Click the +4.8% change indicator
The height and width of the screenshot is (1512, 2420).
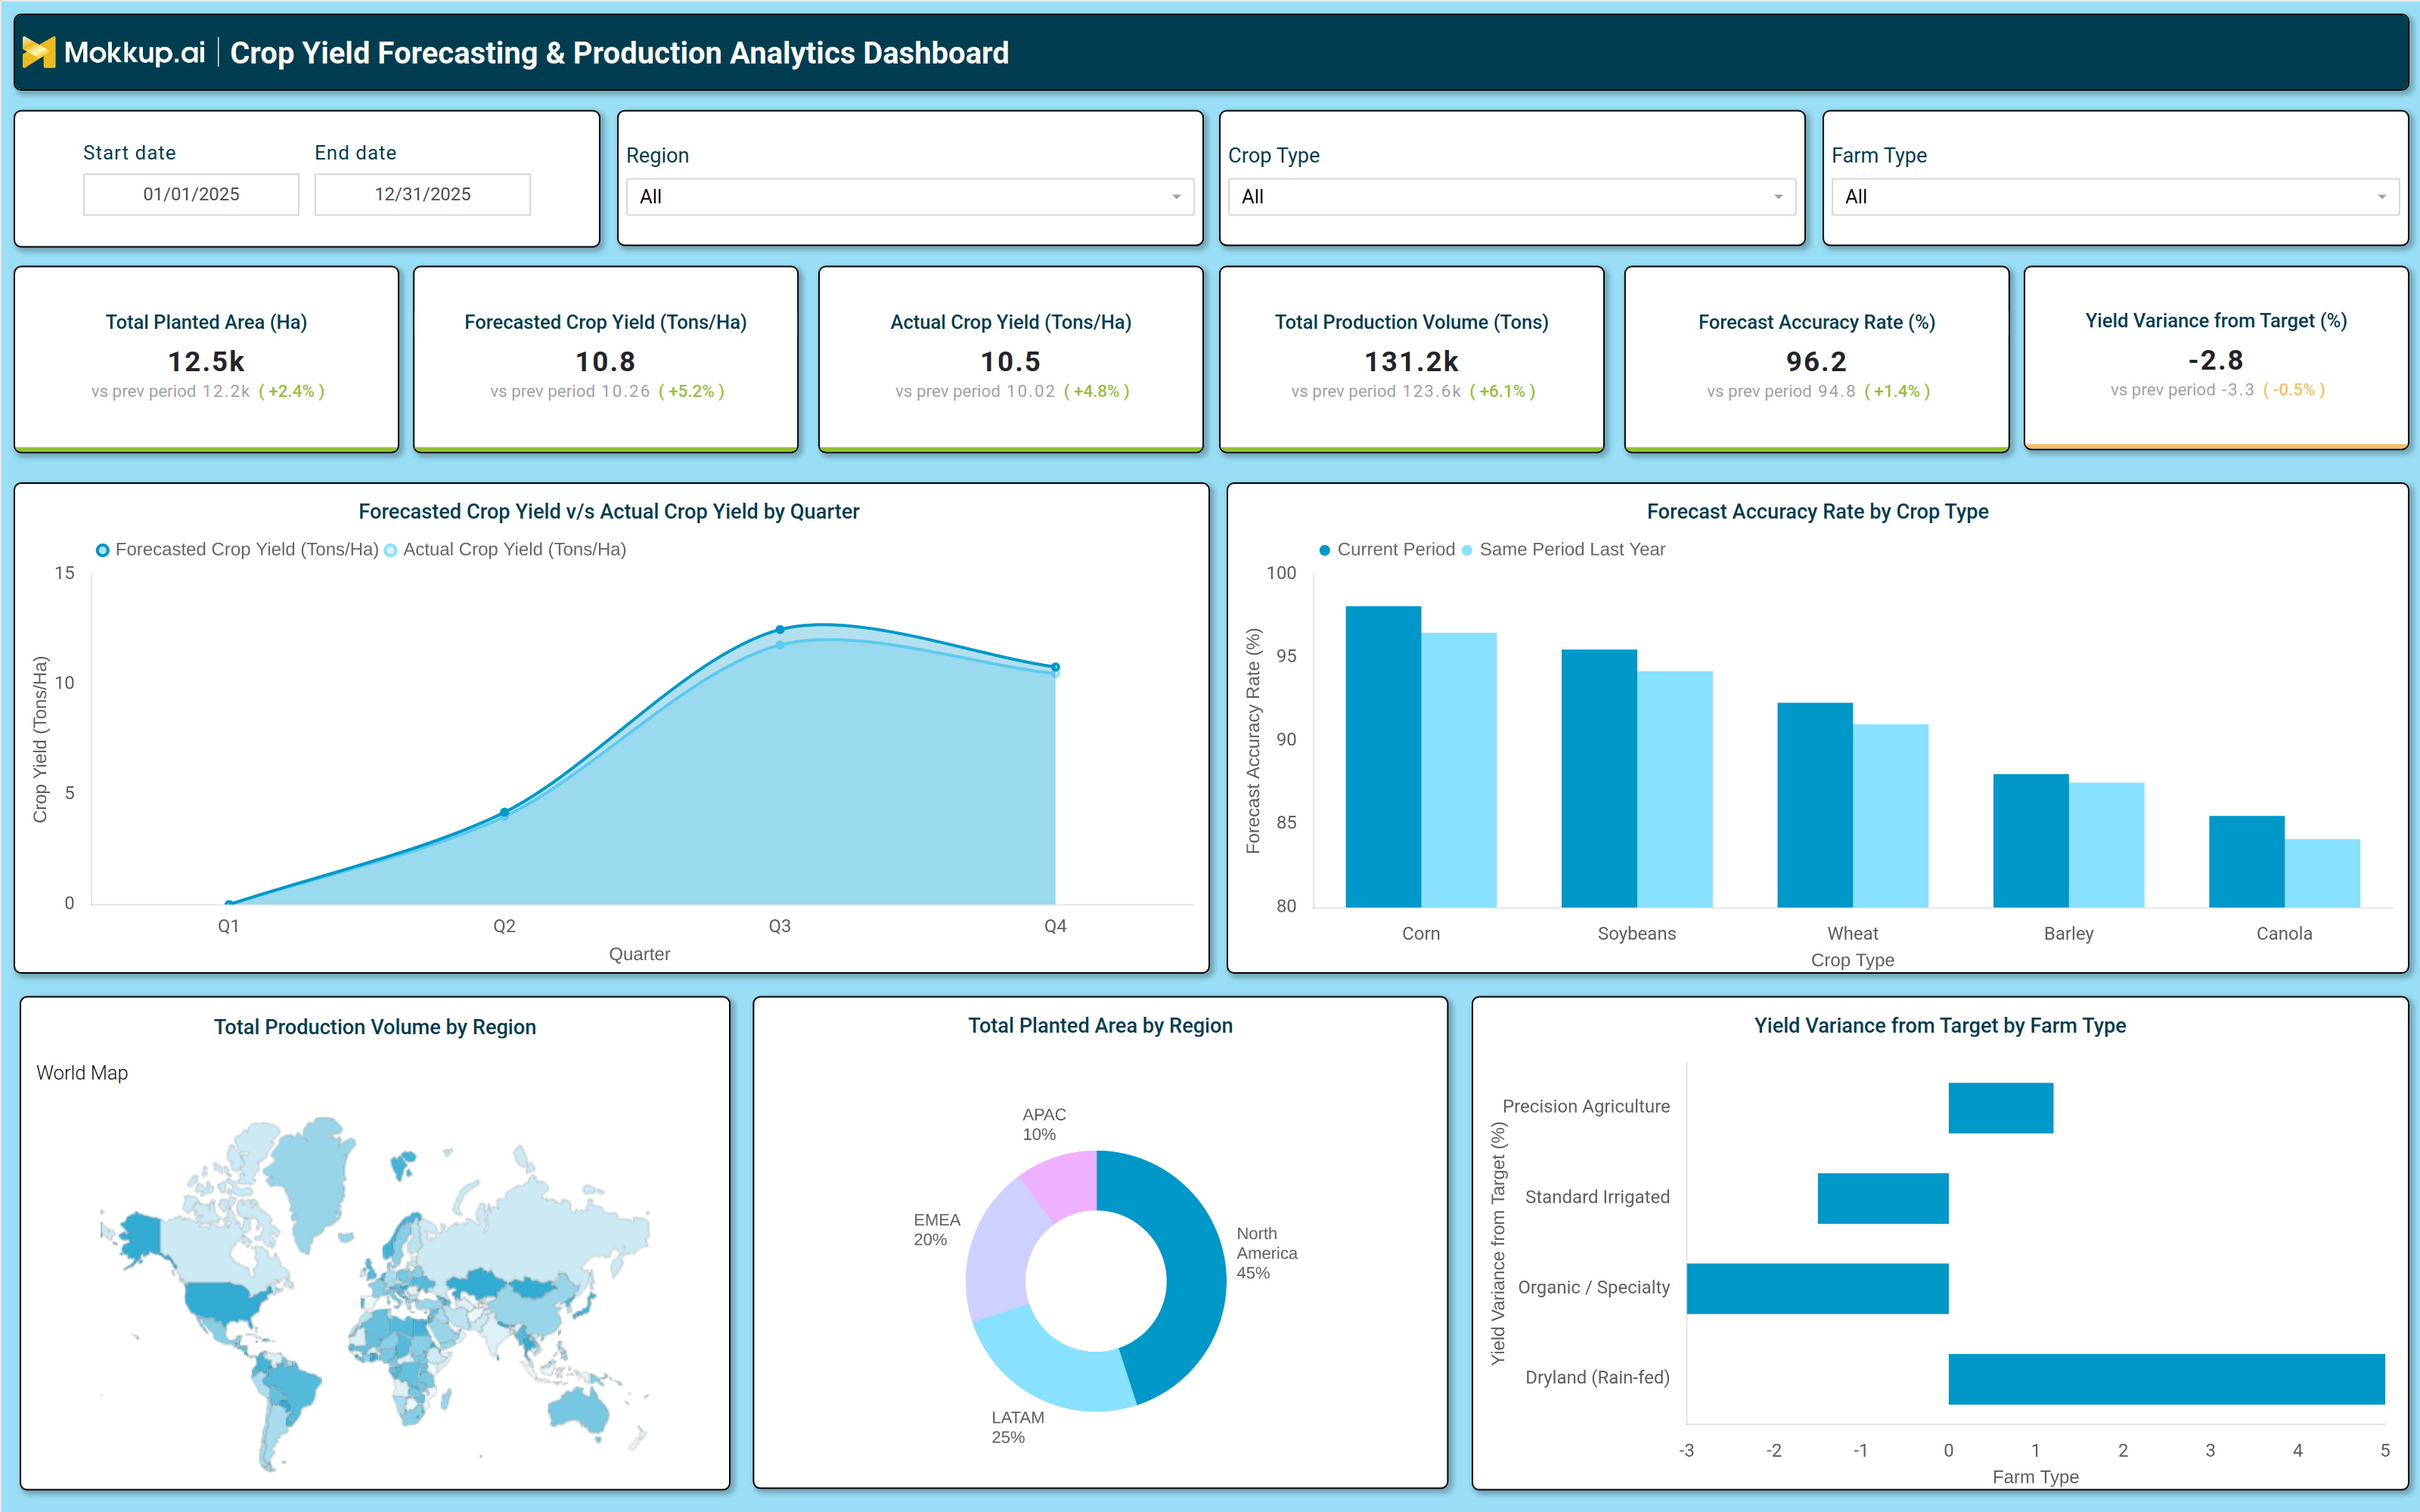pyautogui.click(x=1096, y=391)
